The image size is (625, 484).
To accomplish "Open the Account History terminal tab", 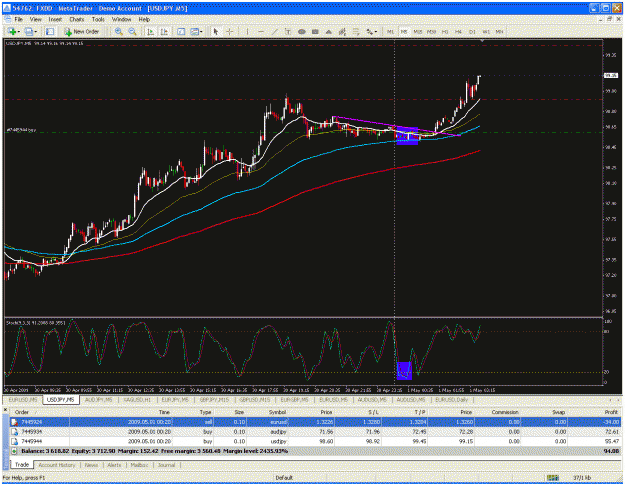I will [x=57, y=465].
